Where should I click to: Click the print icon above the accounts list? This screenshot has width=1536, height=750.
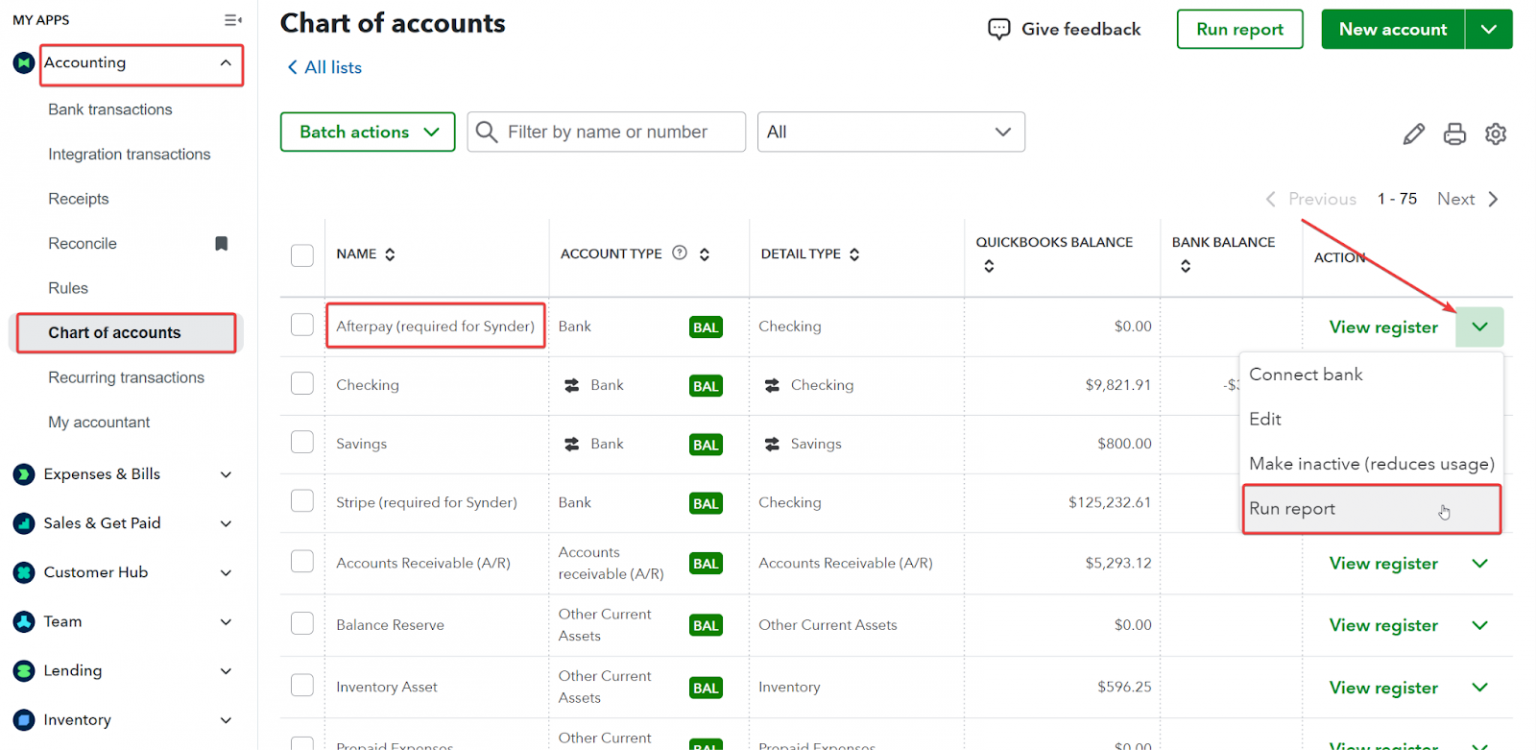tap(1455, 133)
